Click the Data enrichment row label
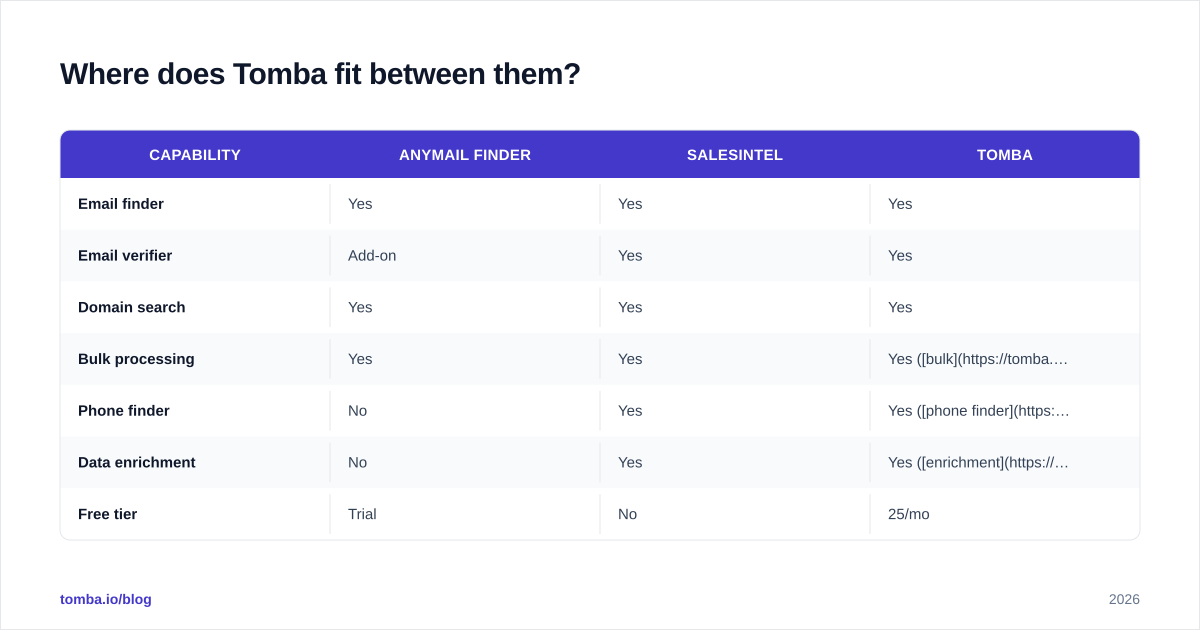1200x630 pixels. click(137, 463)
